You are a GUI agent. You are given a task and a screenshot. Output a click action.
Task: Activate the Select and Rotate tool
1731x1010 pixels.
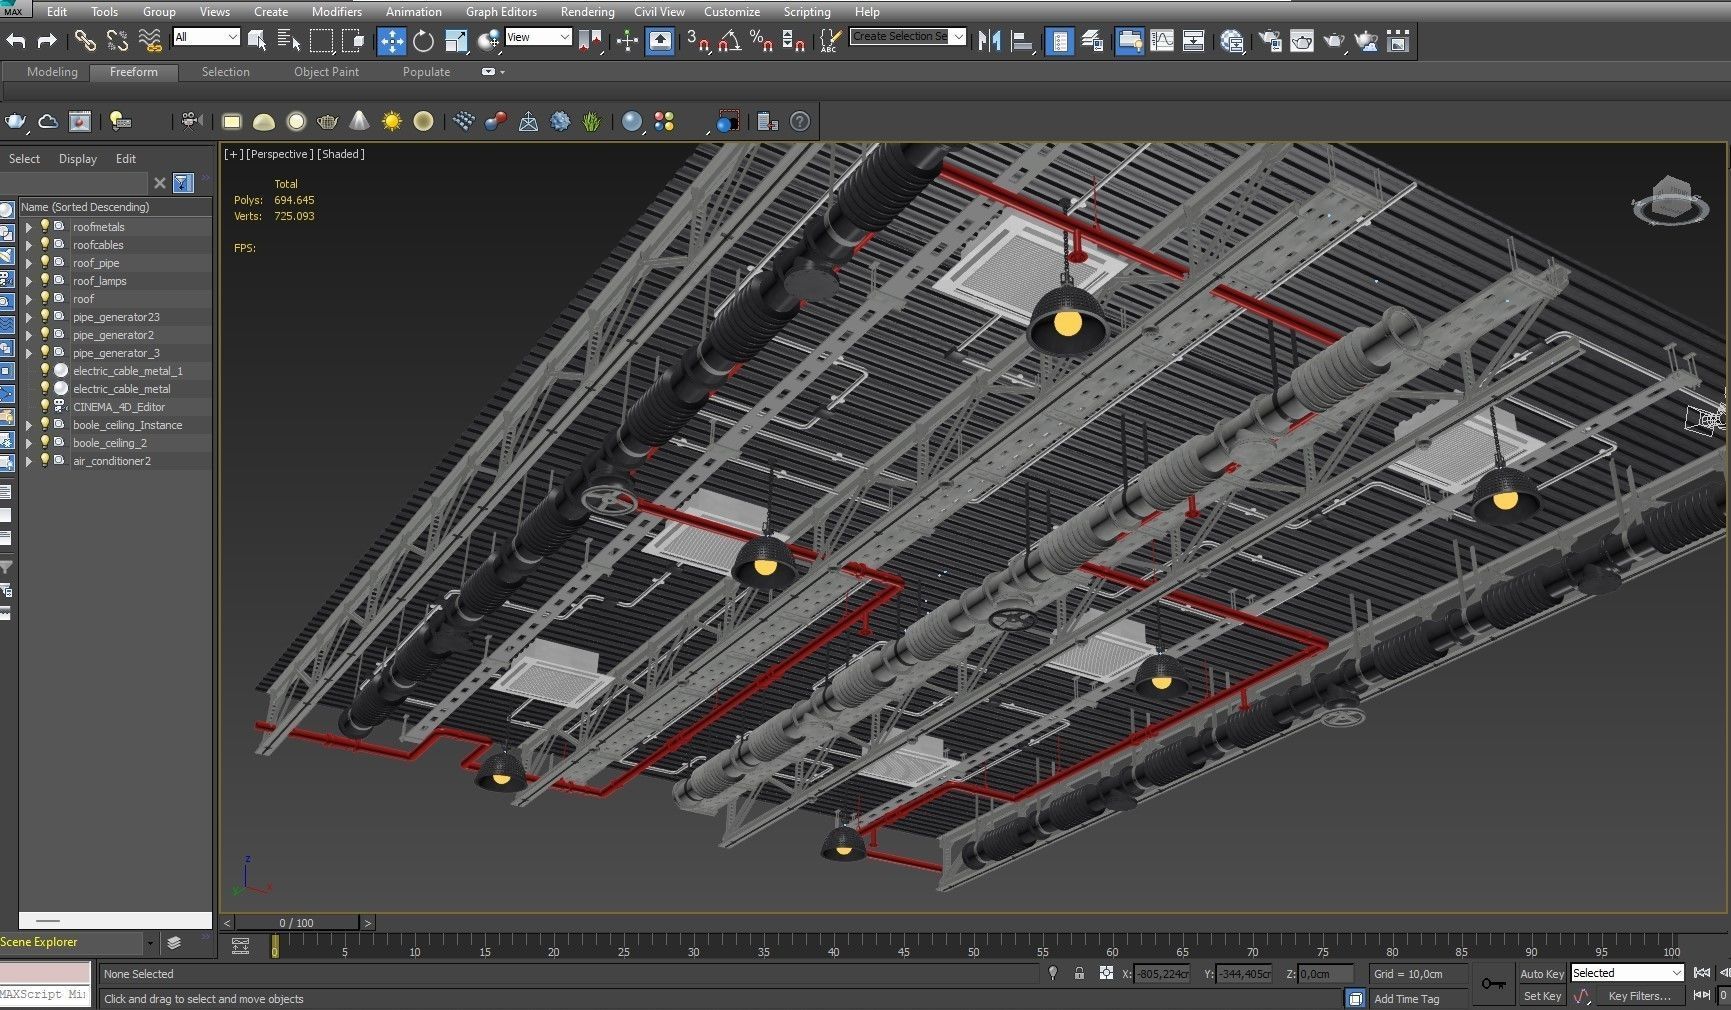coord(424,41)
